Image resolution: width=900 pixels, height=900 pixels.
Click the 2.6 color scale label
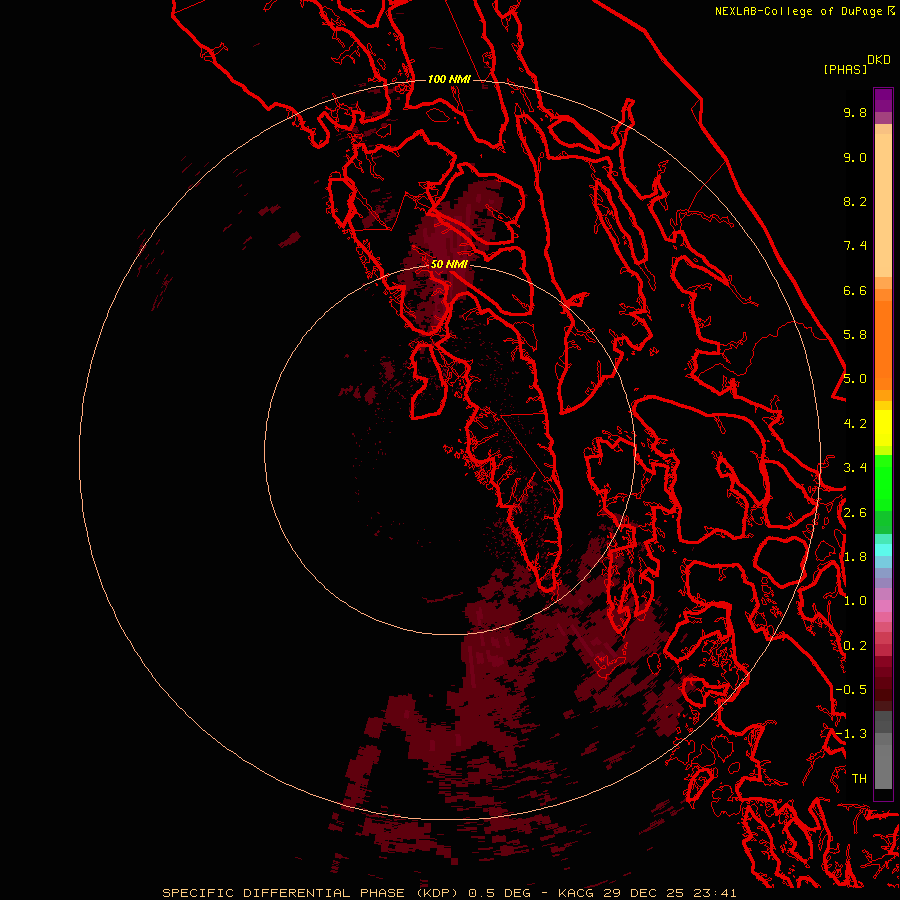pyautogui.click(x=855, y=513)
